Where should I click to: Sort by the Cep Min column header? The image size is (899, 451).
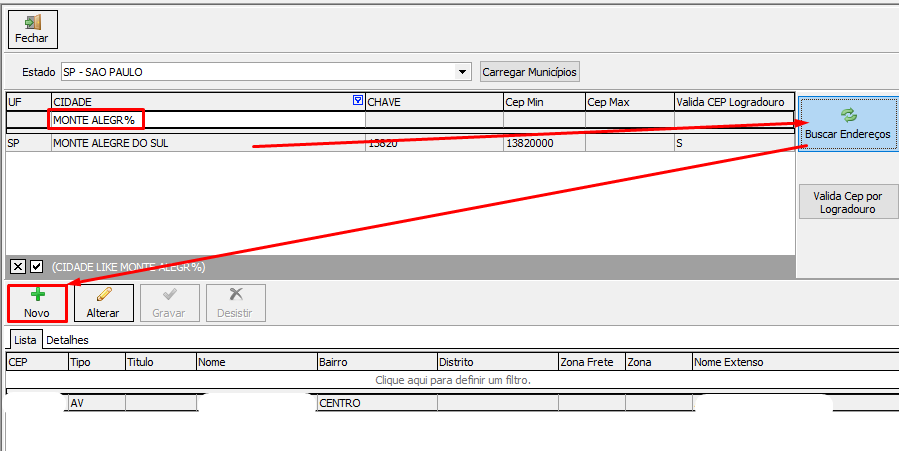[x=542, y=102]
